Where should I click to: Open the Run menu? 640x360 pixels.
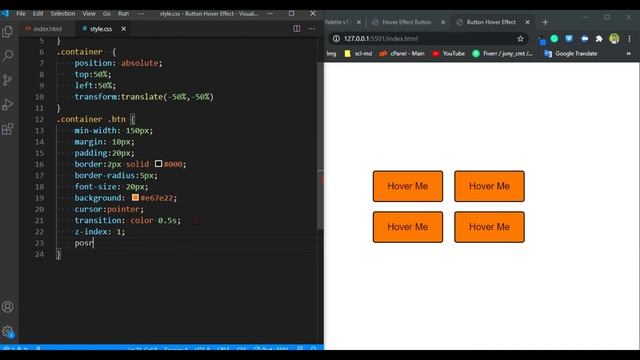[123, 13]
